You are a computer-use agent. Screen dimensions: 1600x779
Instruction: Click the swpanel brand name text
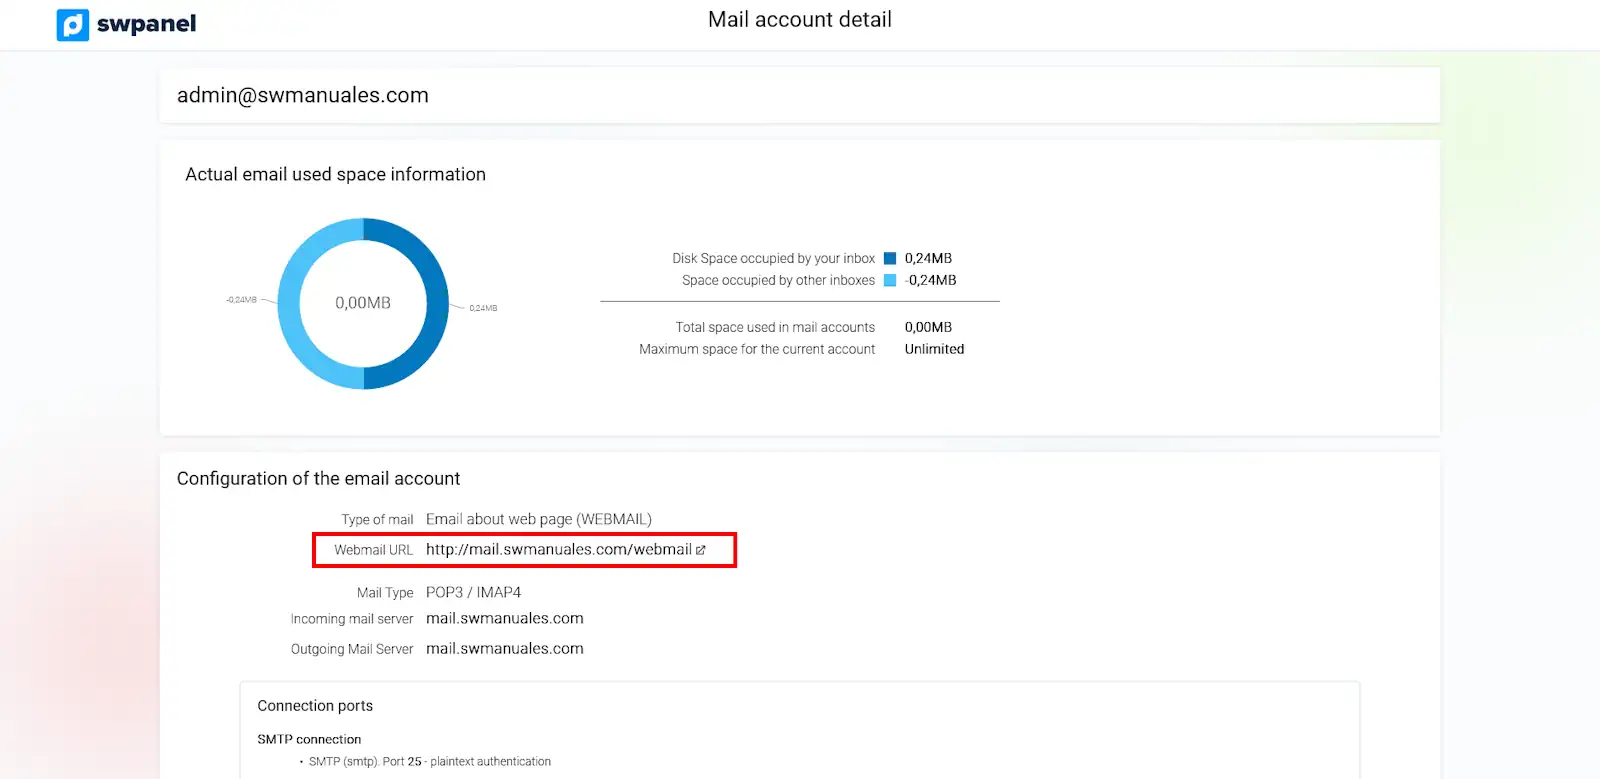(146, 24)
